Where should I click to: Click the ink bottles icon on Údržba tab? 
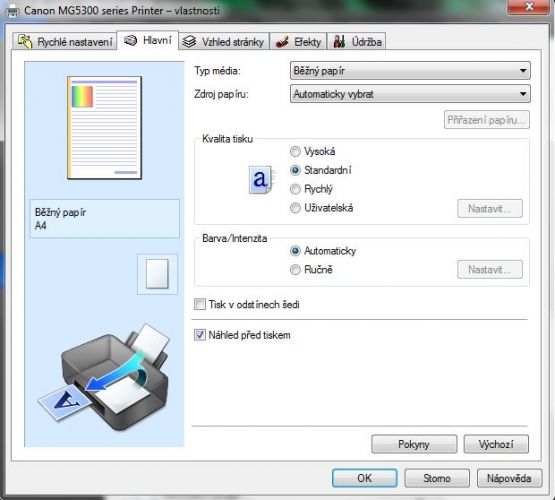pyautogui.click(x=339, y=42)
